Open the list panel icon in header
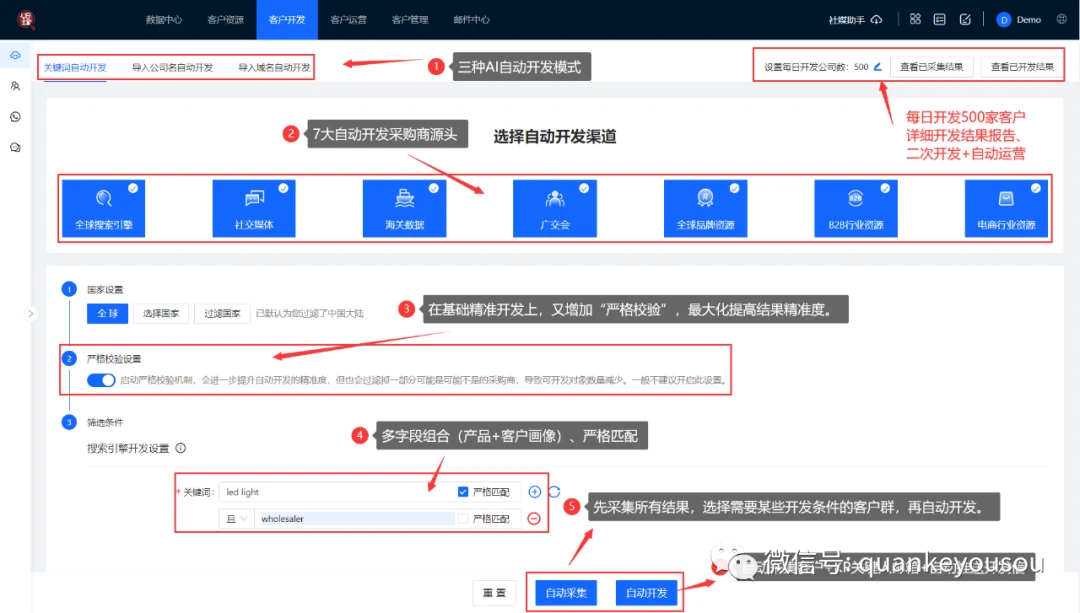1080x613 pixels. [x=939, y=19]
